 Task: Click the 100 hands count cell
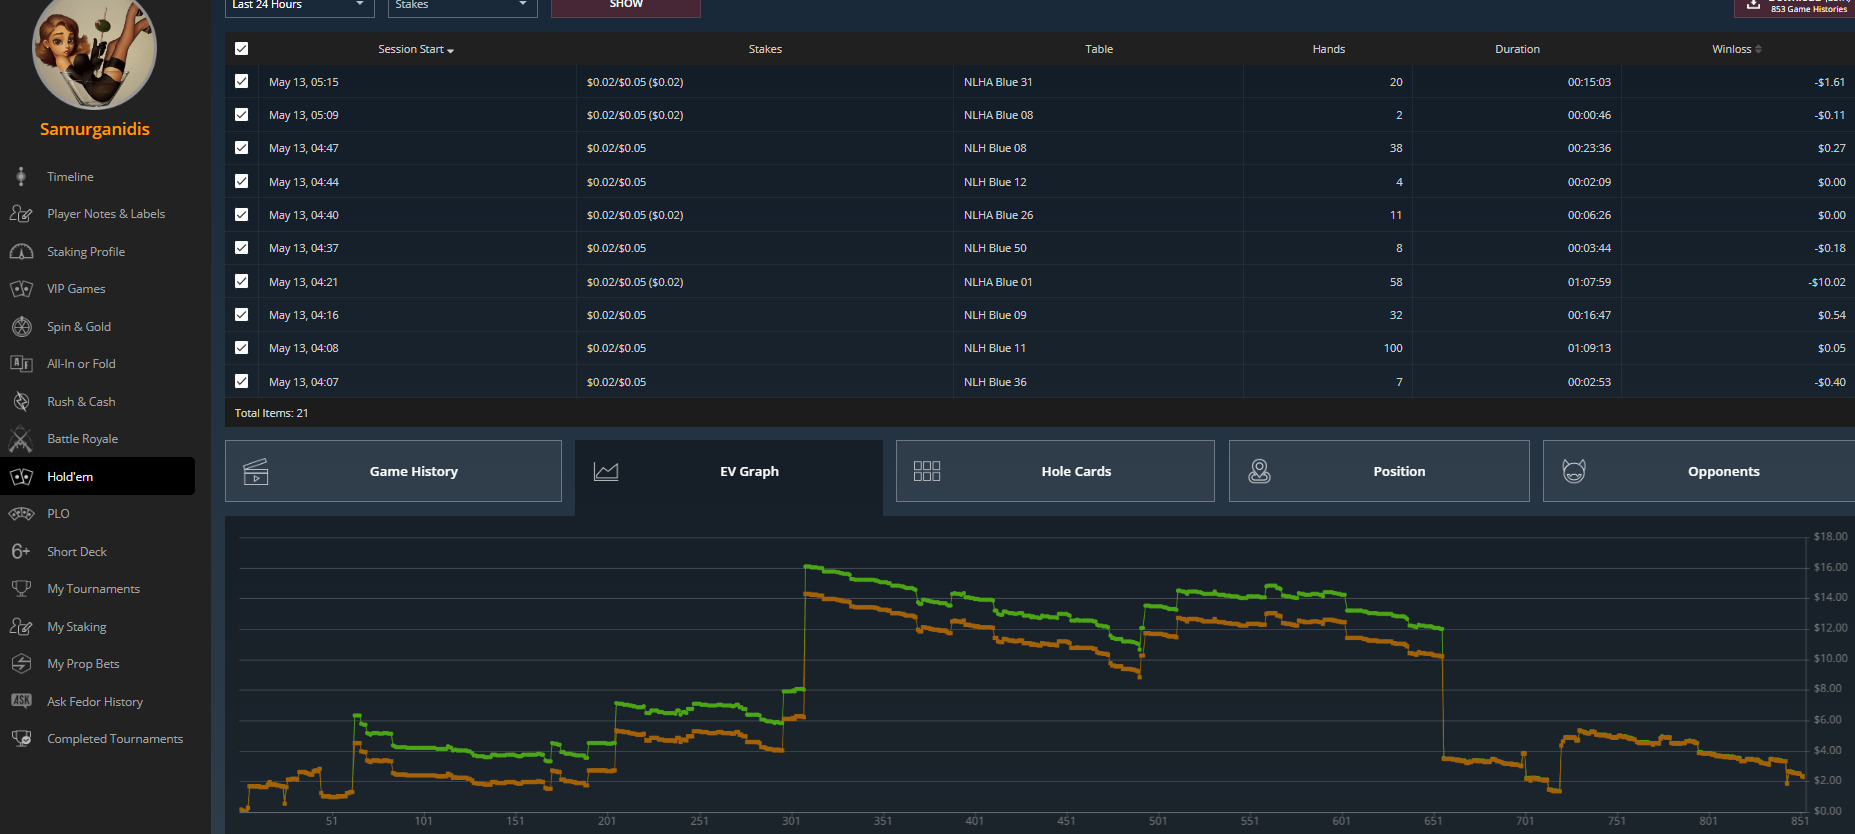click(x=1393, y=348)
